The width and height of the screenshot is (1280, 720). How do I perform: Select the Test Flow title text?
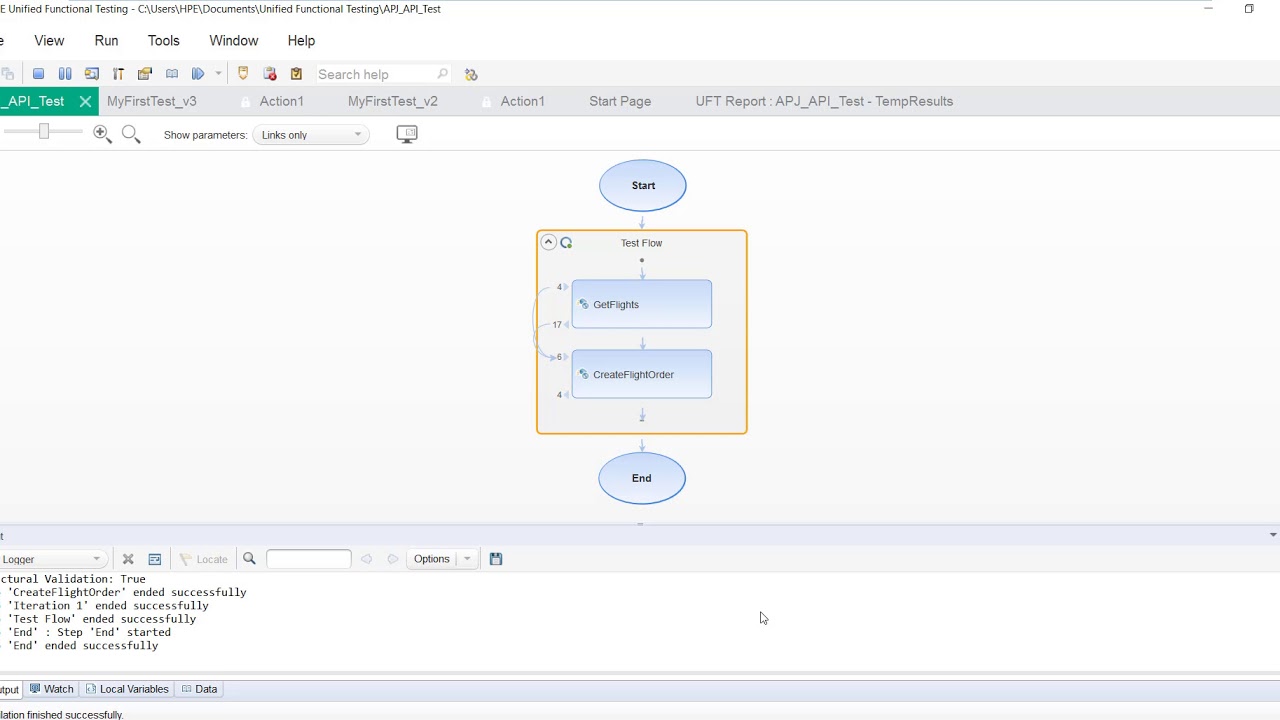[641, 243]
